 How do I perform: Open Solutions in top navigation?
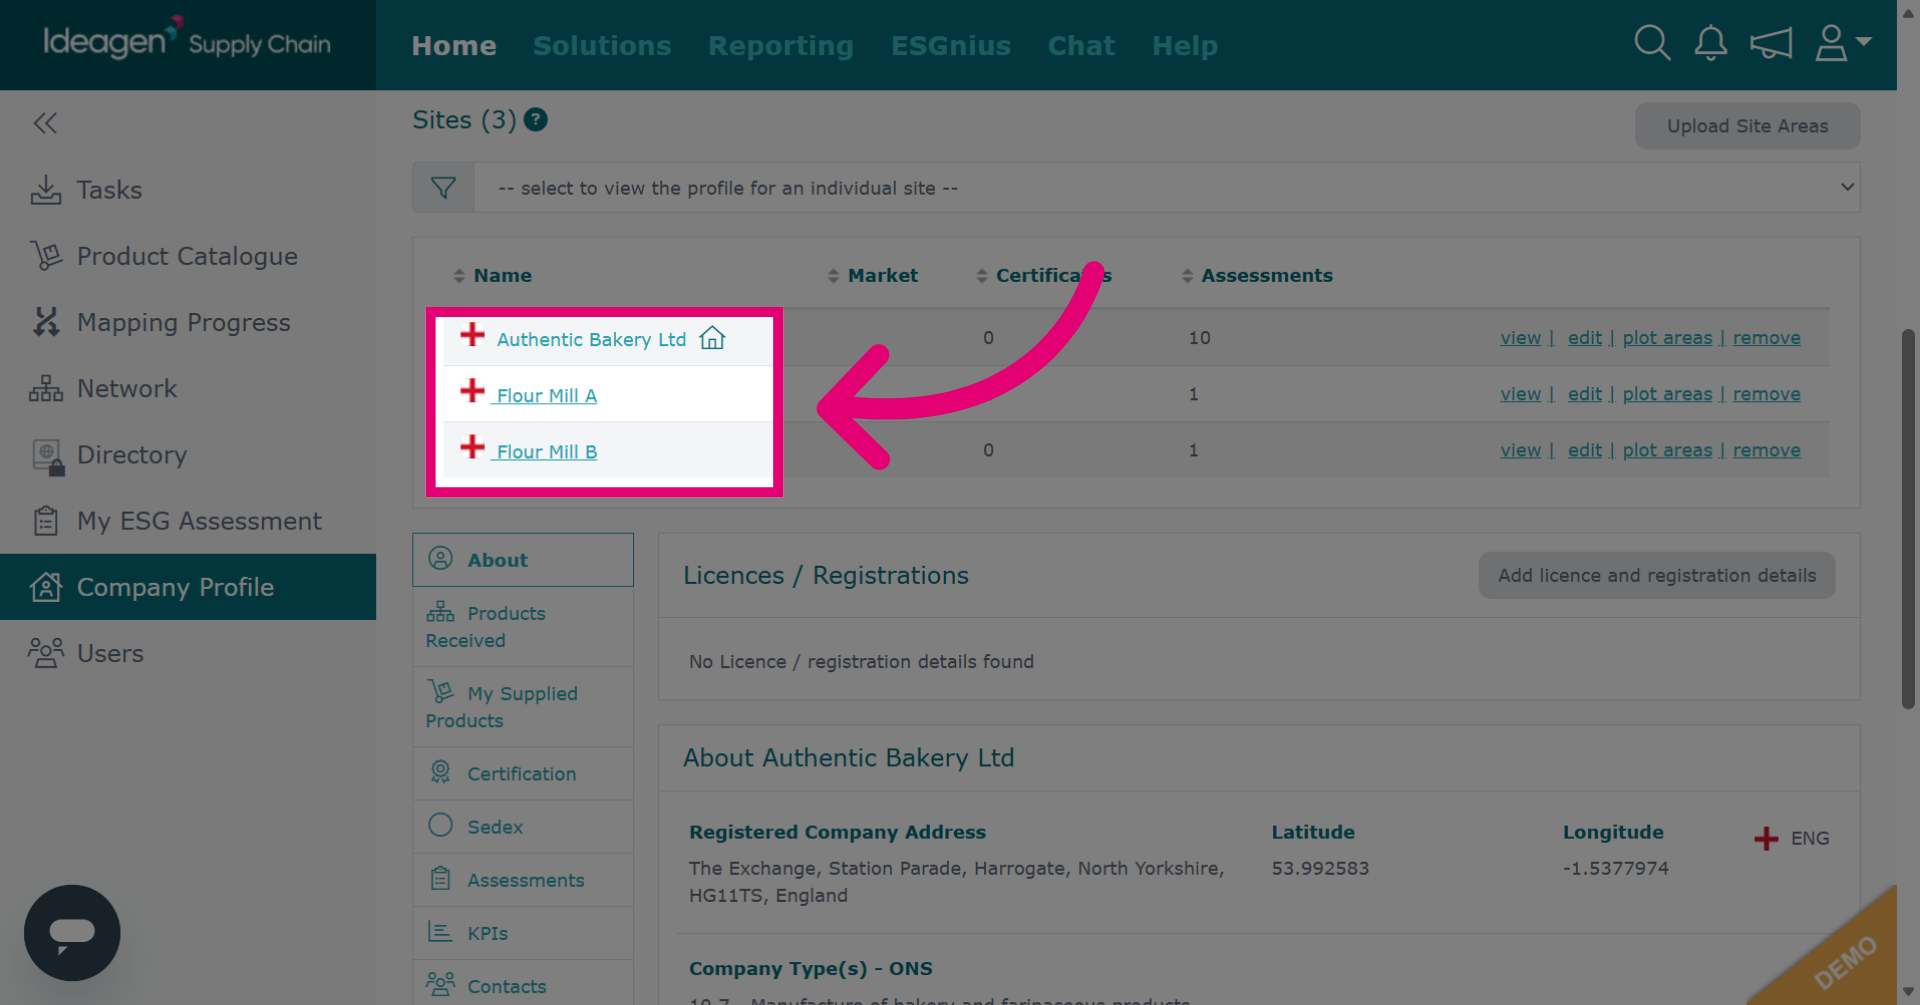[x=602, y=46]
